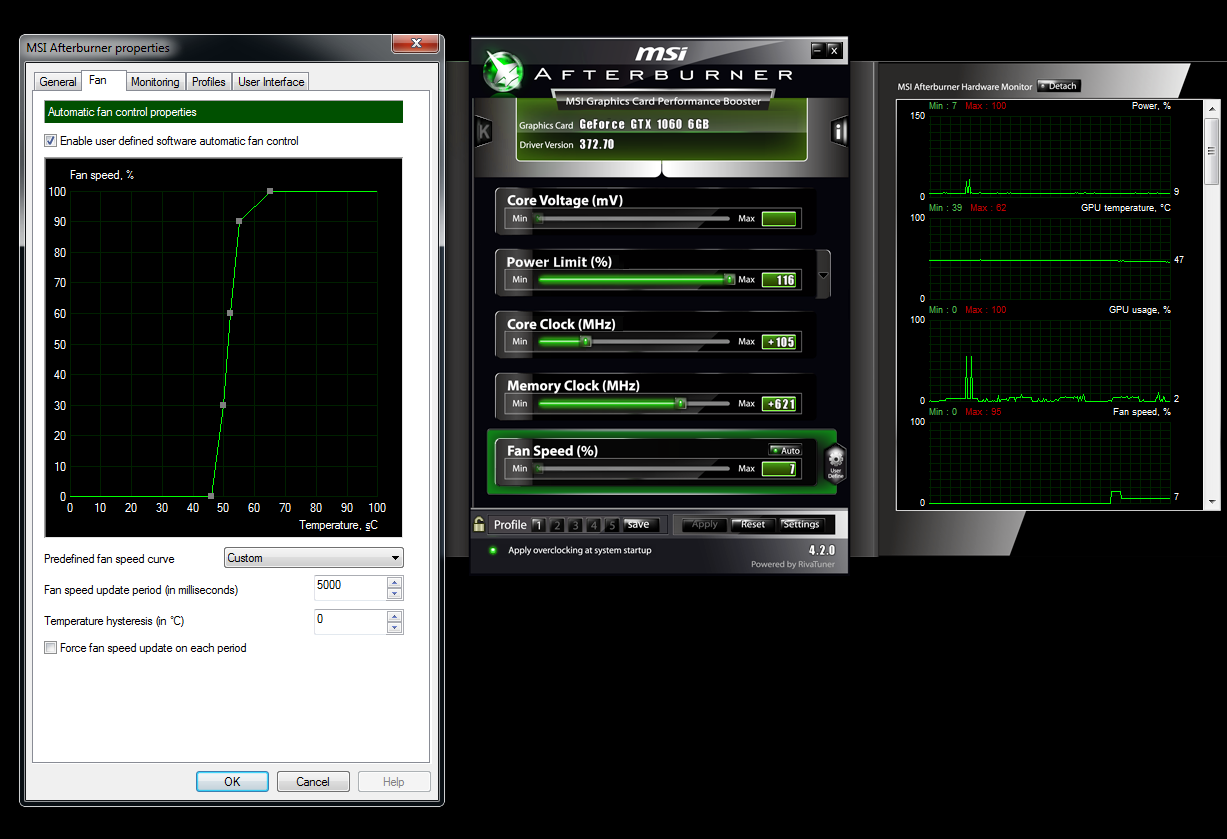The image size is (1227, 839).
Task: Toggle the profile lock padlock icon
Action: point(479,524)
